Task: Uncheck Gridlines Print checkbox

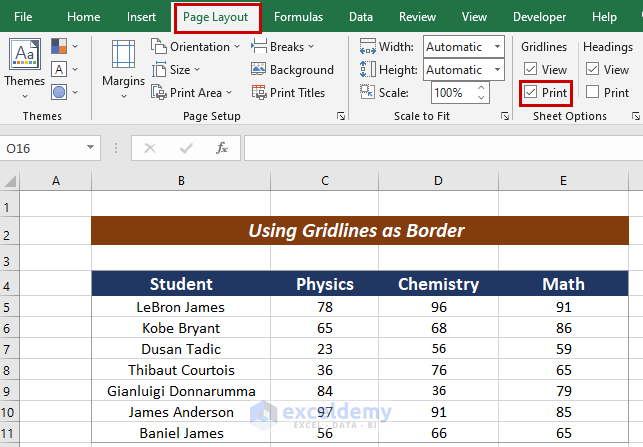Action: [x=531, y=93]
